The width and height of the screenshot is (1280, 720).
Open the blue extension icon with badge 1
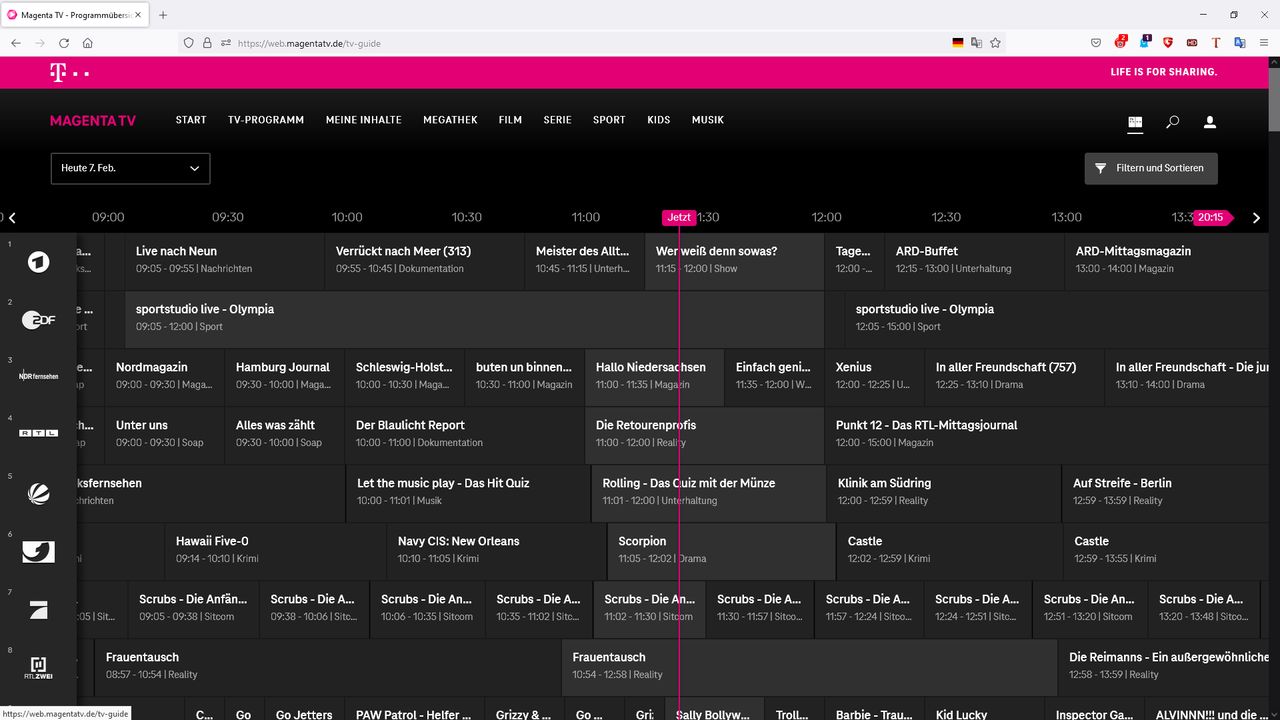(1145, 42)
